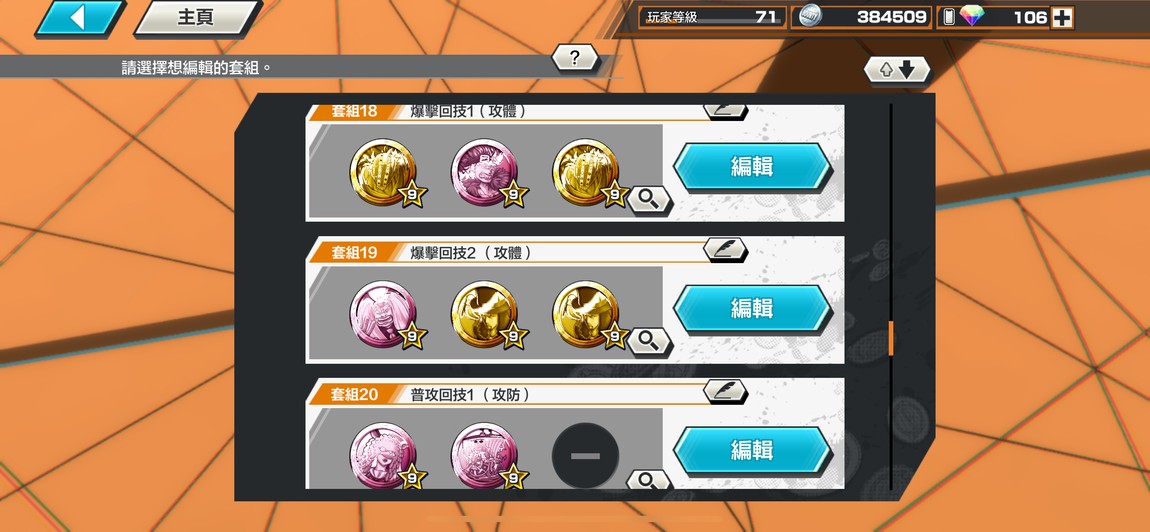Select the first pink medal in 套組19
The height and width of the screenshot is (532, 1150).
pyautogui.click(x=383, y=314)
